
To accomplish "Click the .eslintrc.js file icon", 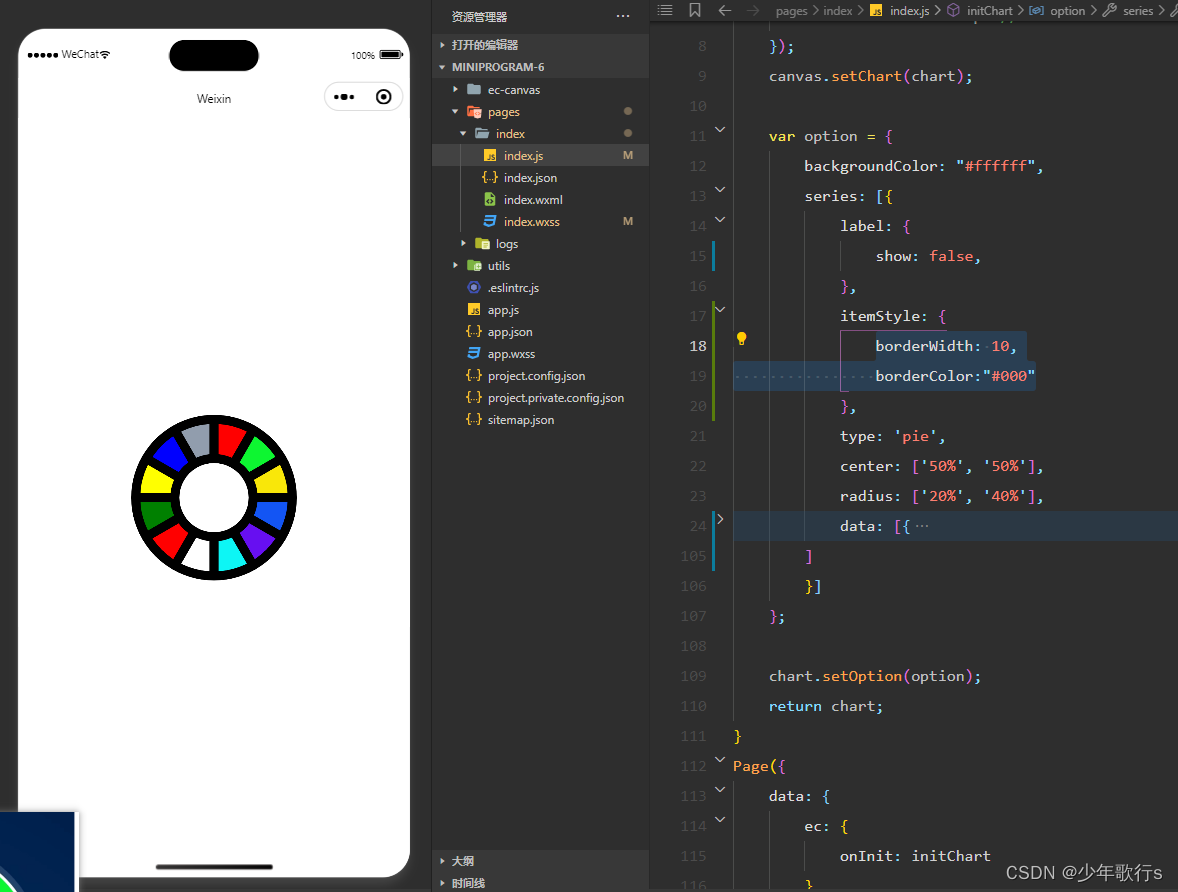I will (x=474, y=287).
